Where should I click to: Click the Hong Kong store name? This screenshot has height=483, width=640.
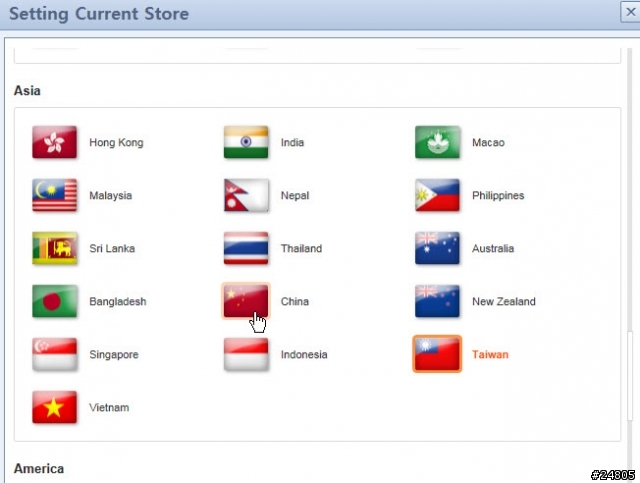tap(116, 142)
